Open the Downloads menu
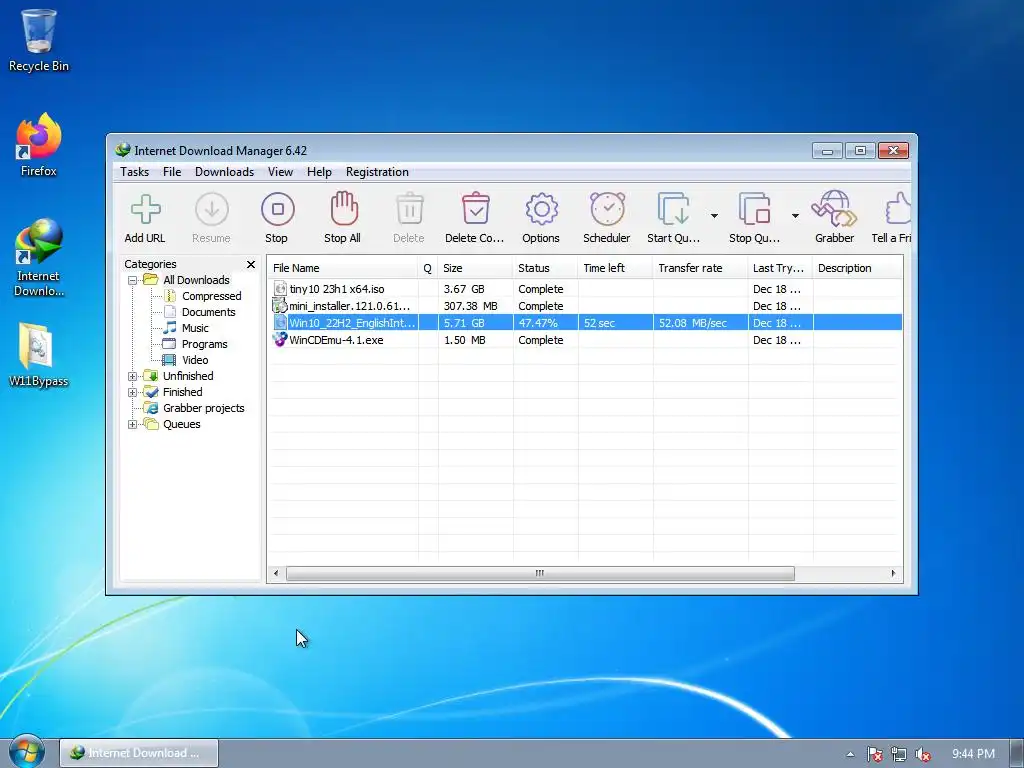Image resolution: width=1024 pixels, height=768 pixels. (x=225, y=172)
